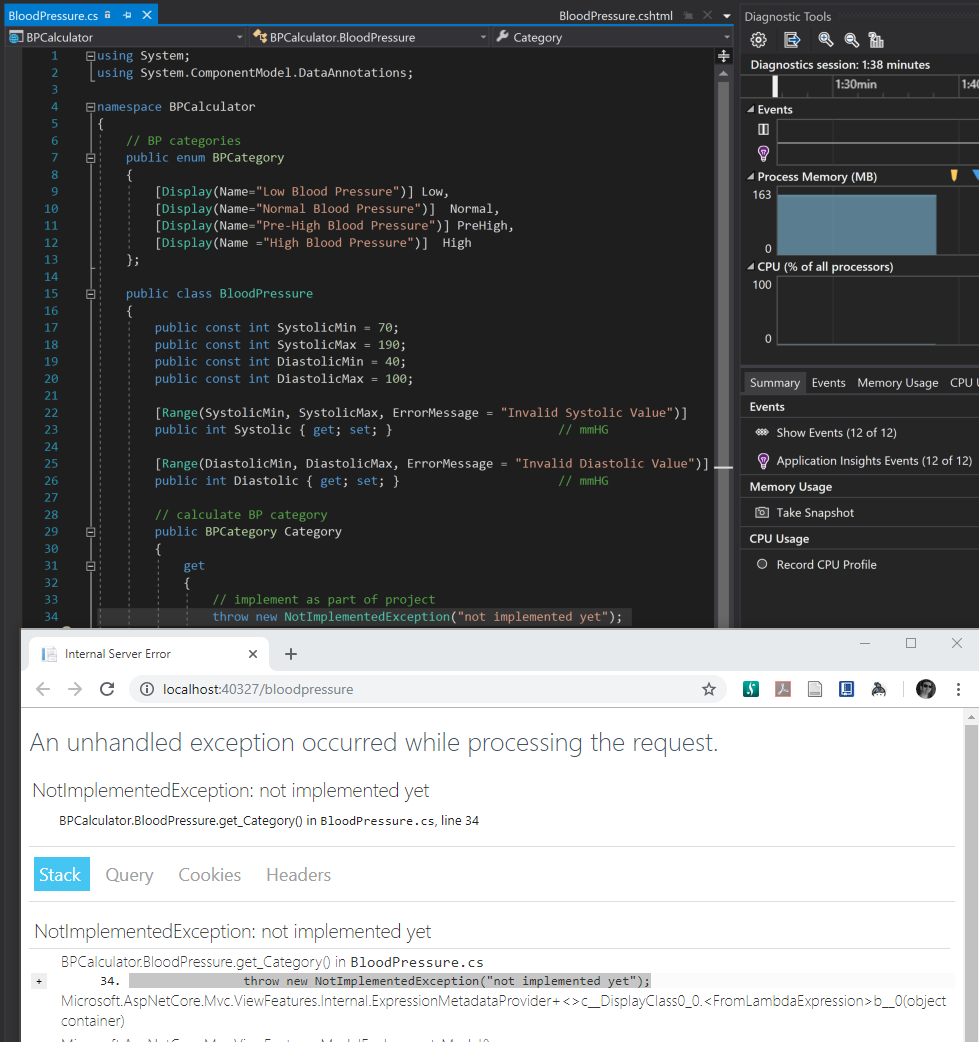
Task: Click the camera icon beside Take Snapshot
Action: (x=762, y=512)
